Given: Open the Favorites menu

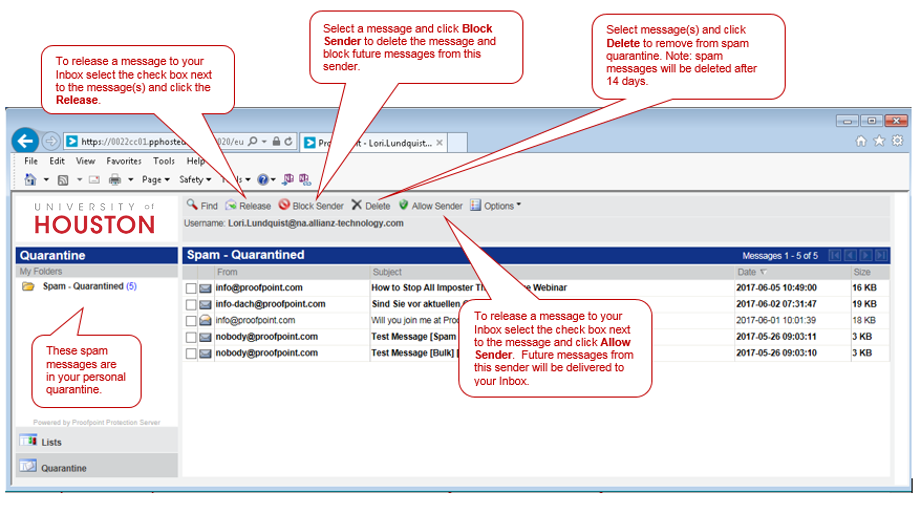Looking at the screenshot, I should tap(124, 161).
